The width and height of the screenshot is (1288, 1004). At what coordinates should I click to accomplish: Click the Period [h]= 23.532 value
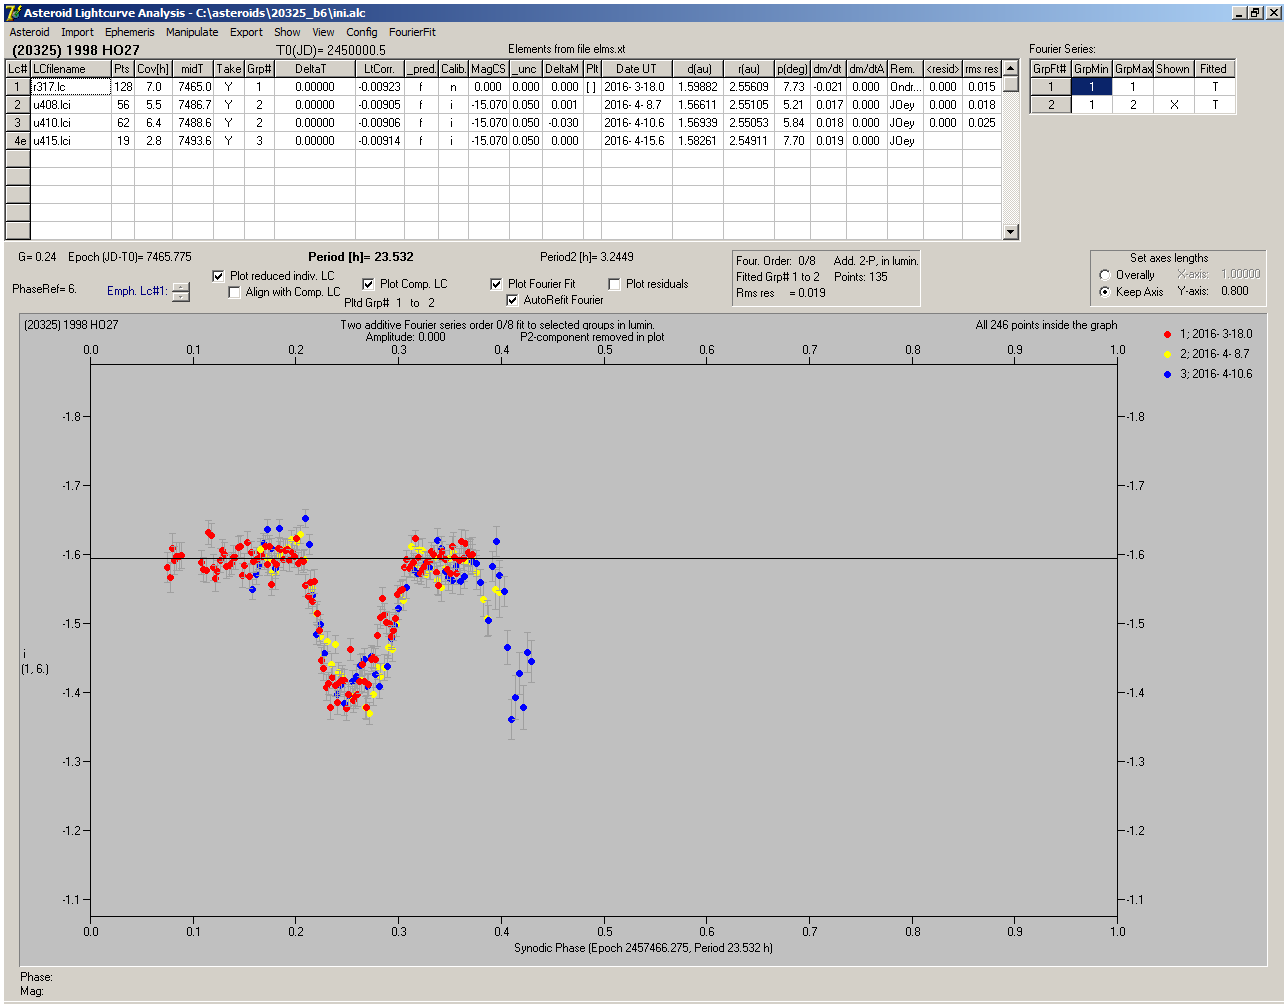[x=361, y=257]
